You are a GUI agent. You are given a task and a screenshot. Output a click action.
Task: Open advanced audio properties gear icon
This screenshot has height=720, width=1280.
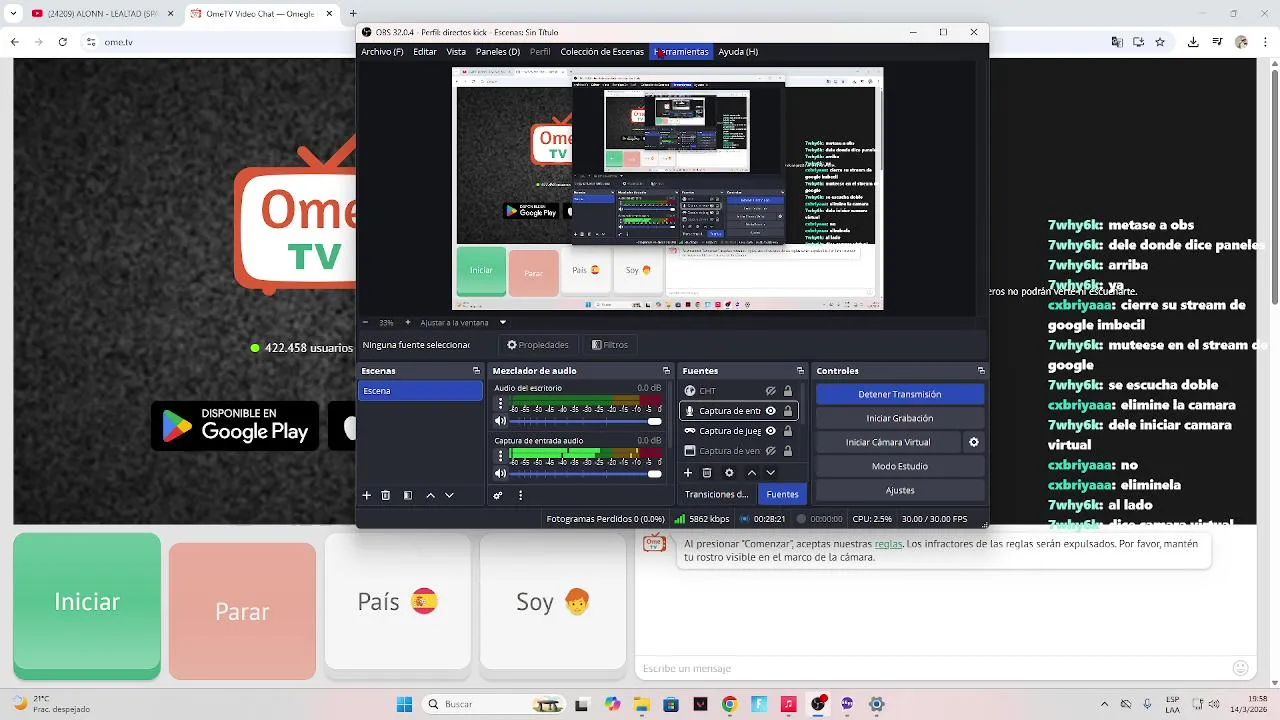(498, 495)
